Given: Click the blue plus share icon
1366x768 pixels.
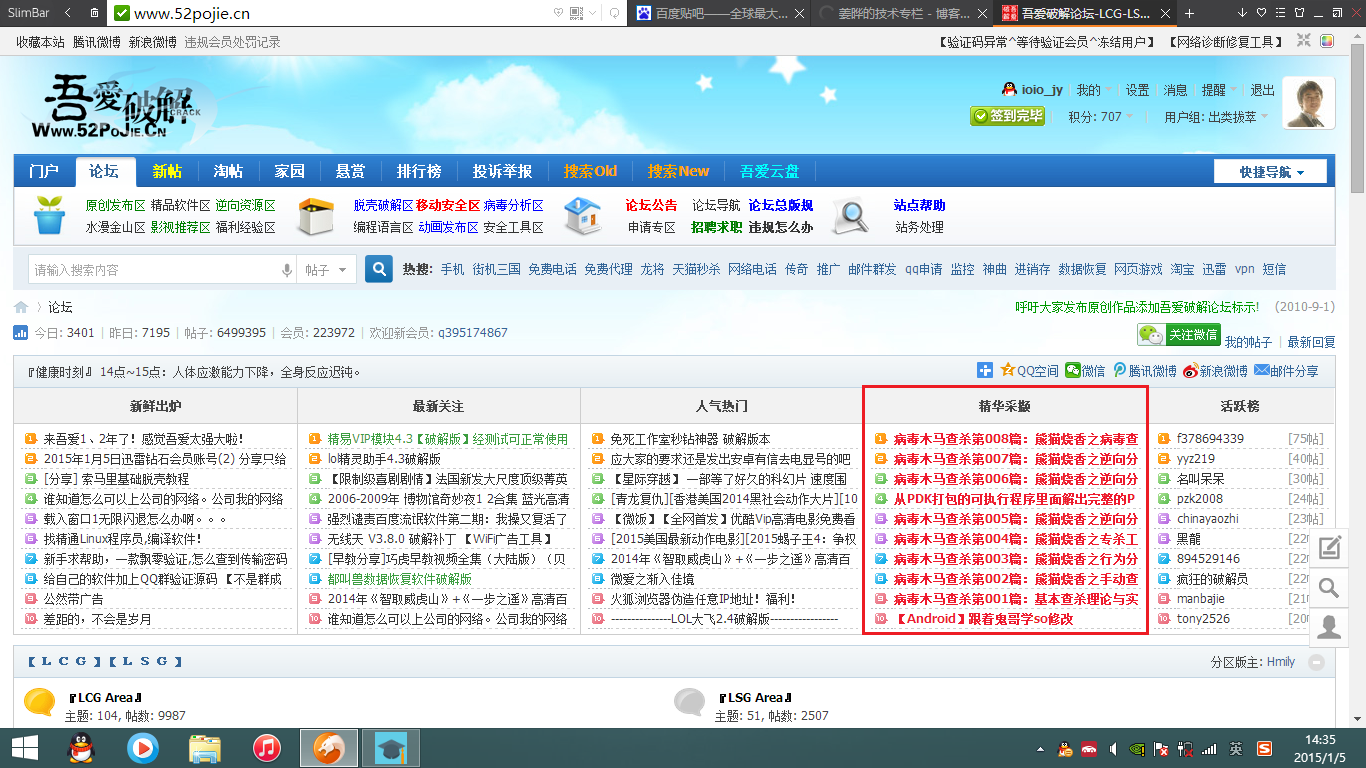Looking at the screenshot, I should (985, 370).
